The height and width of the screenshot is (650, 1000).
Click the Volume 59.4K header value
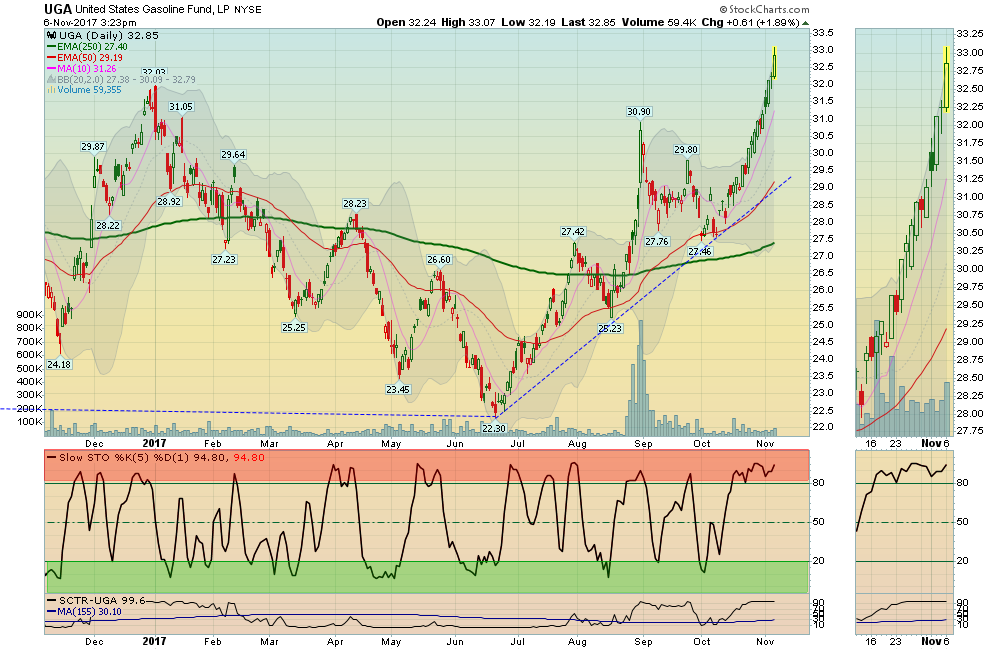659,22
